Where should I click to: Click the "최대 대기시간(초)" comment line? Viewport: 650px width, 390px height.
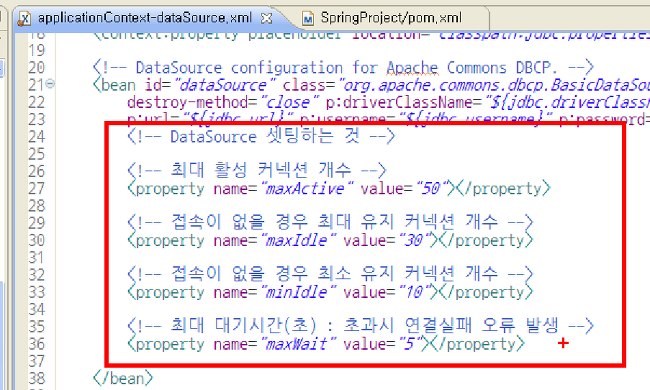361,326
